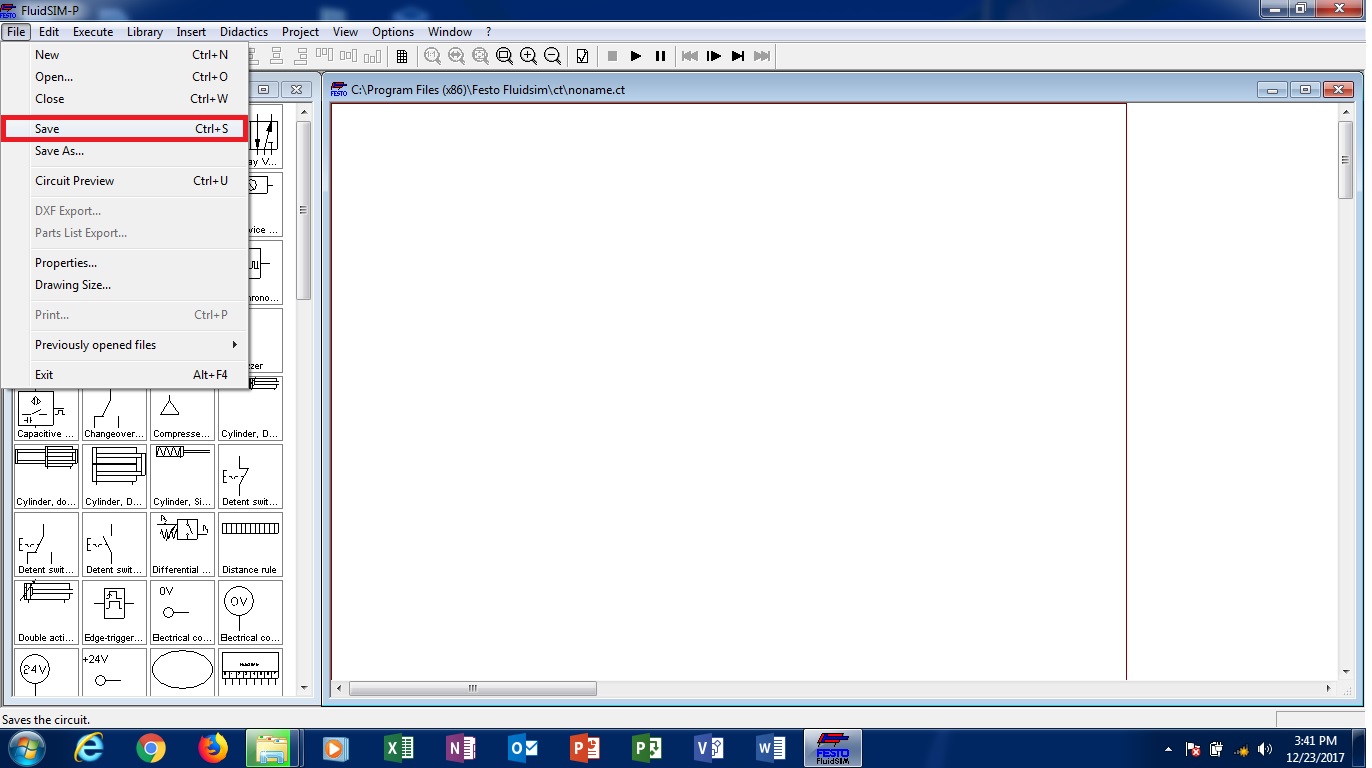Select the circled 24V power supply component

click(x=46, y=672)
